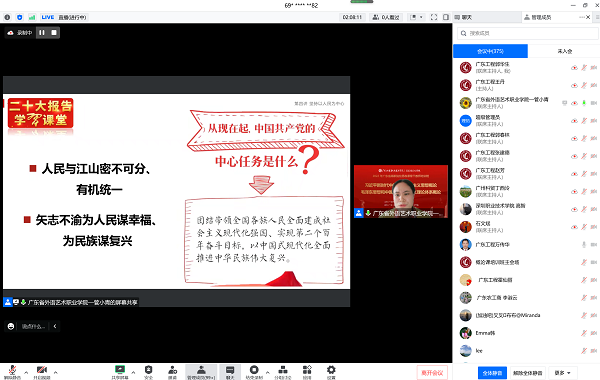Toggle the eye icon on host 广东工程王丹's row
Viewport: 600px width, 380px height.
[574, 85]
